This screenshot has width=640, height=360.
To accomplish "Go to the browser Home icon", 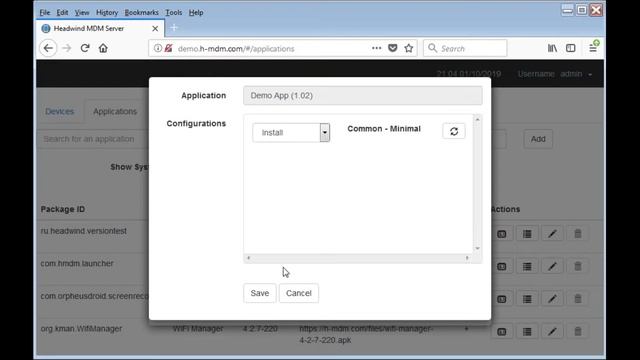I will click(x=103, y=48).
